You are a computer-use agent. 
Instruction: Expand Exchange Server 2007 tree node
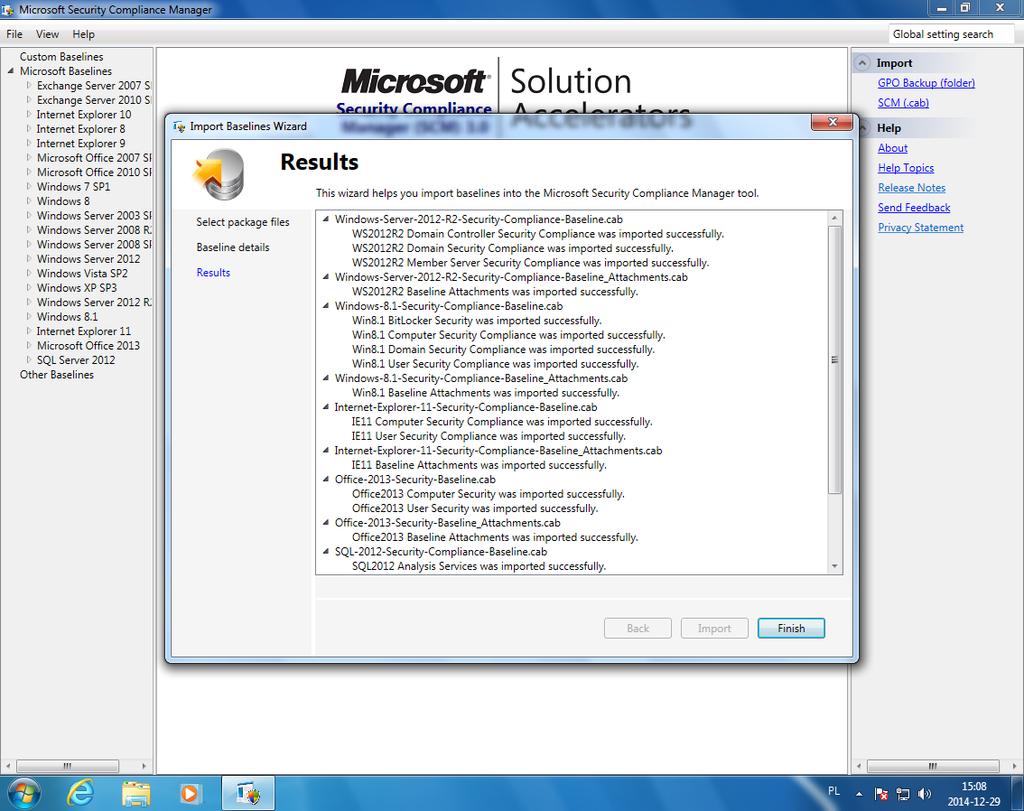[29, 85]
